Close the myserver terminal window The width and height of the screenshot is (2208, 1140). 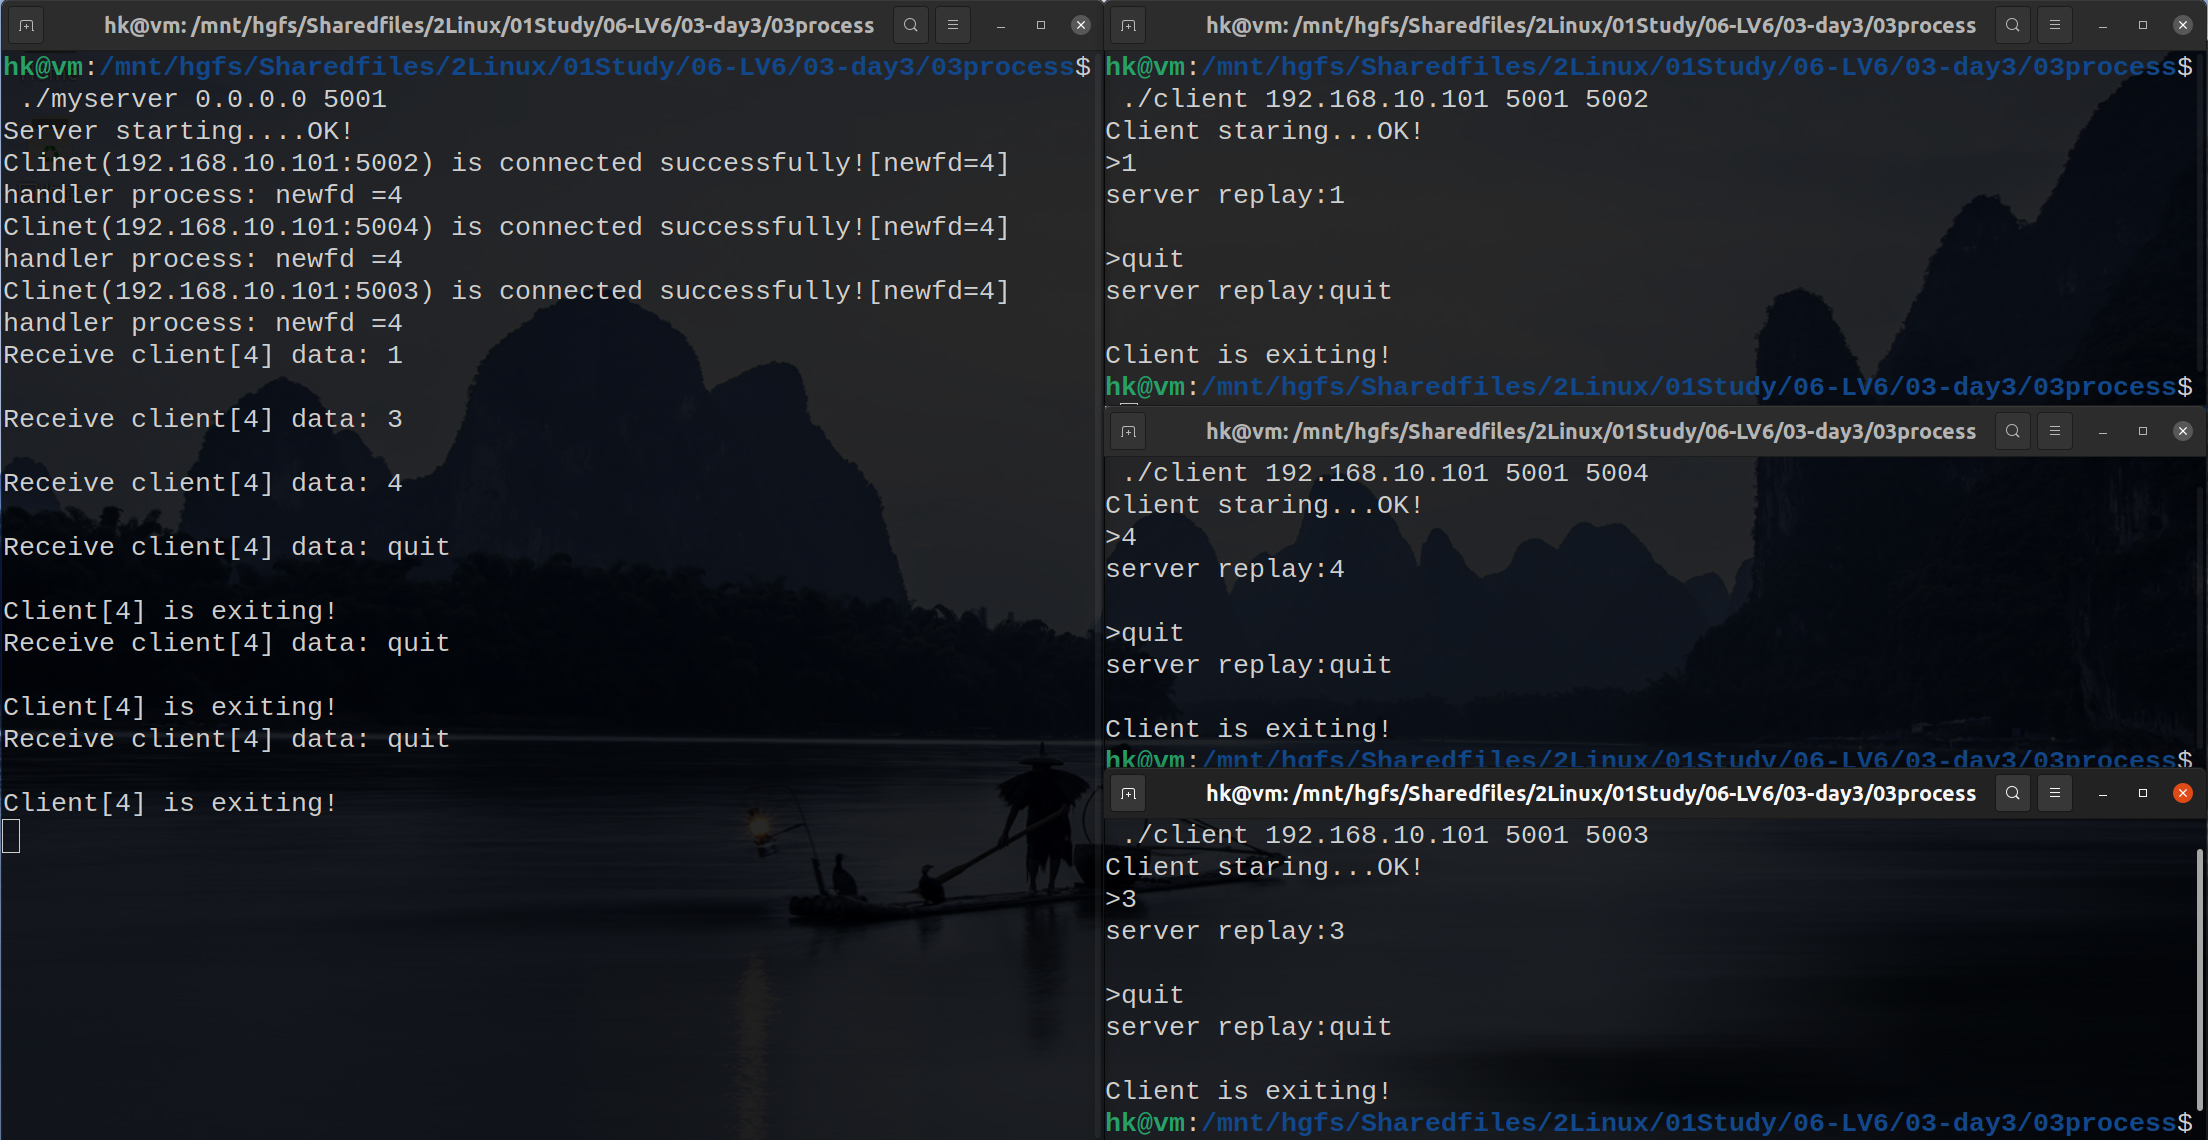1081,25
